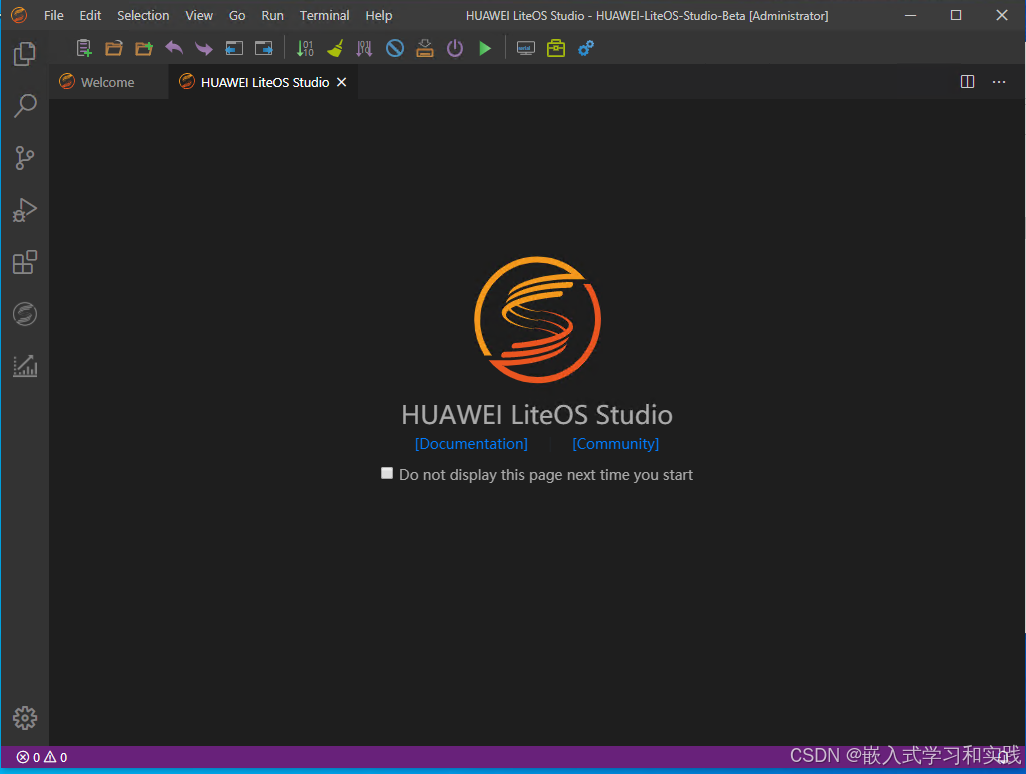
Task: Click the purple redo arrow icon
Action: pos(203,48)
